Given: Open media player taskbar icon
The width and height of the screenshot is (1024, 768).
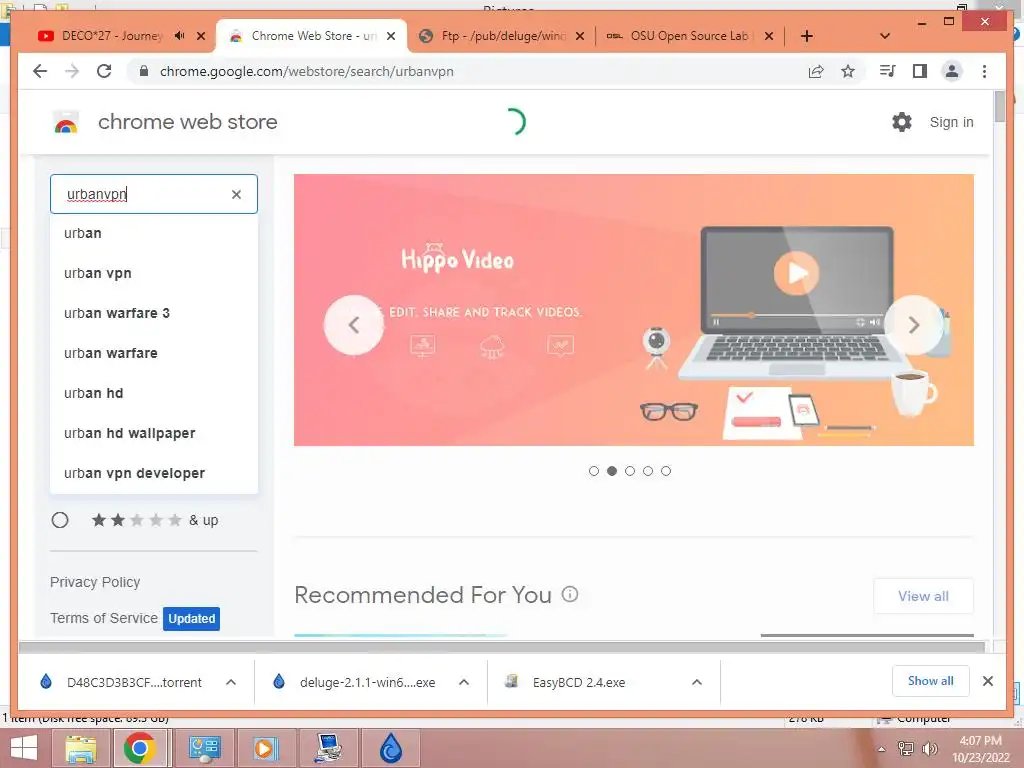Looking at the screenshot, I should [265, 748].
